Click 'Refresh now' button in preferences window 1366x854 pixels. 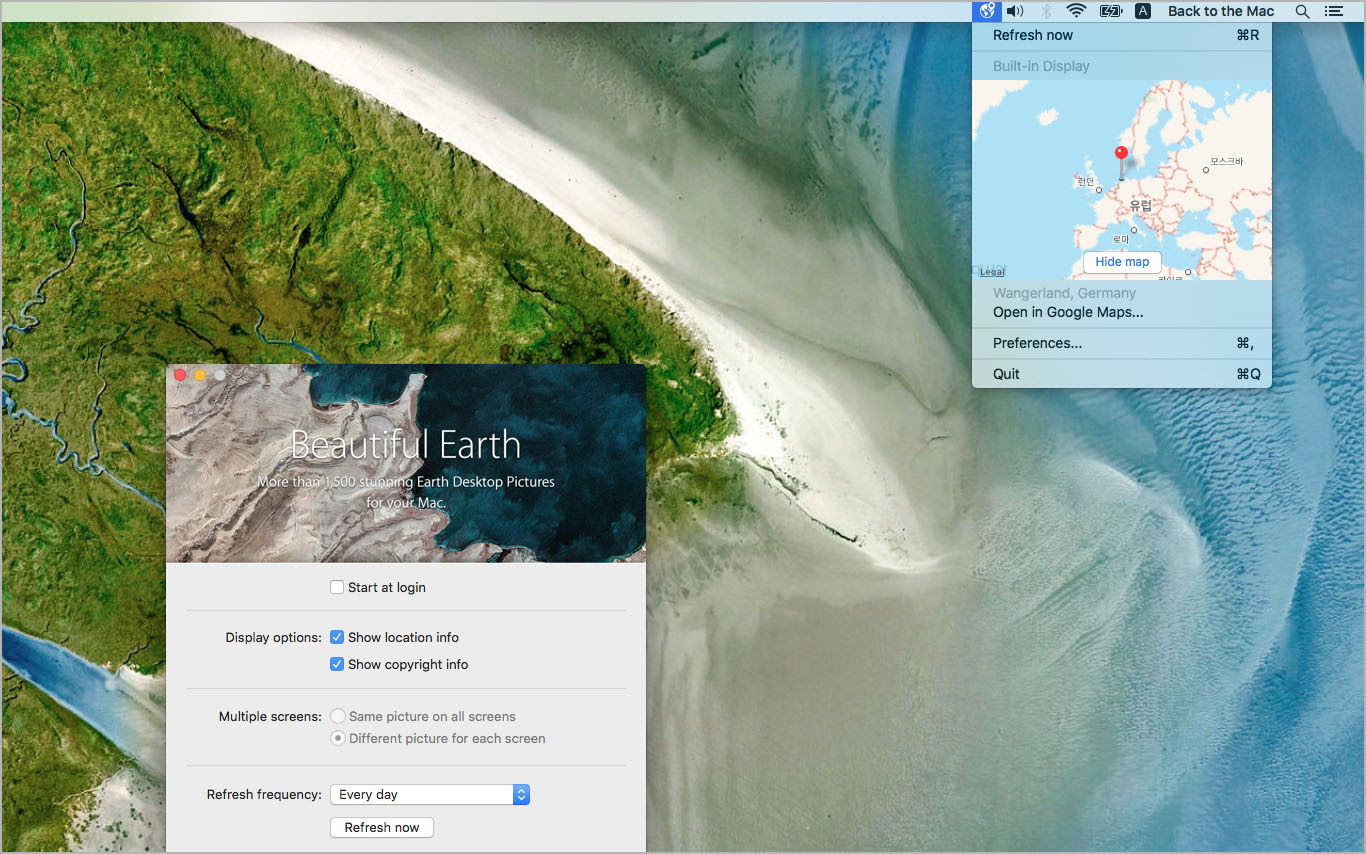382,827
